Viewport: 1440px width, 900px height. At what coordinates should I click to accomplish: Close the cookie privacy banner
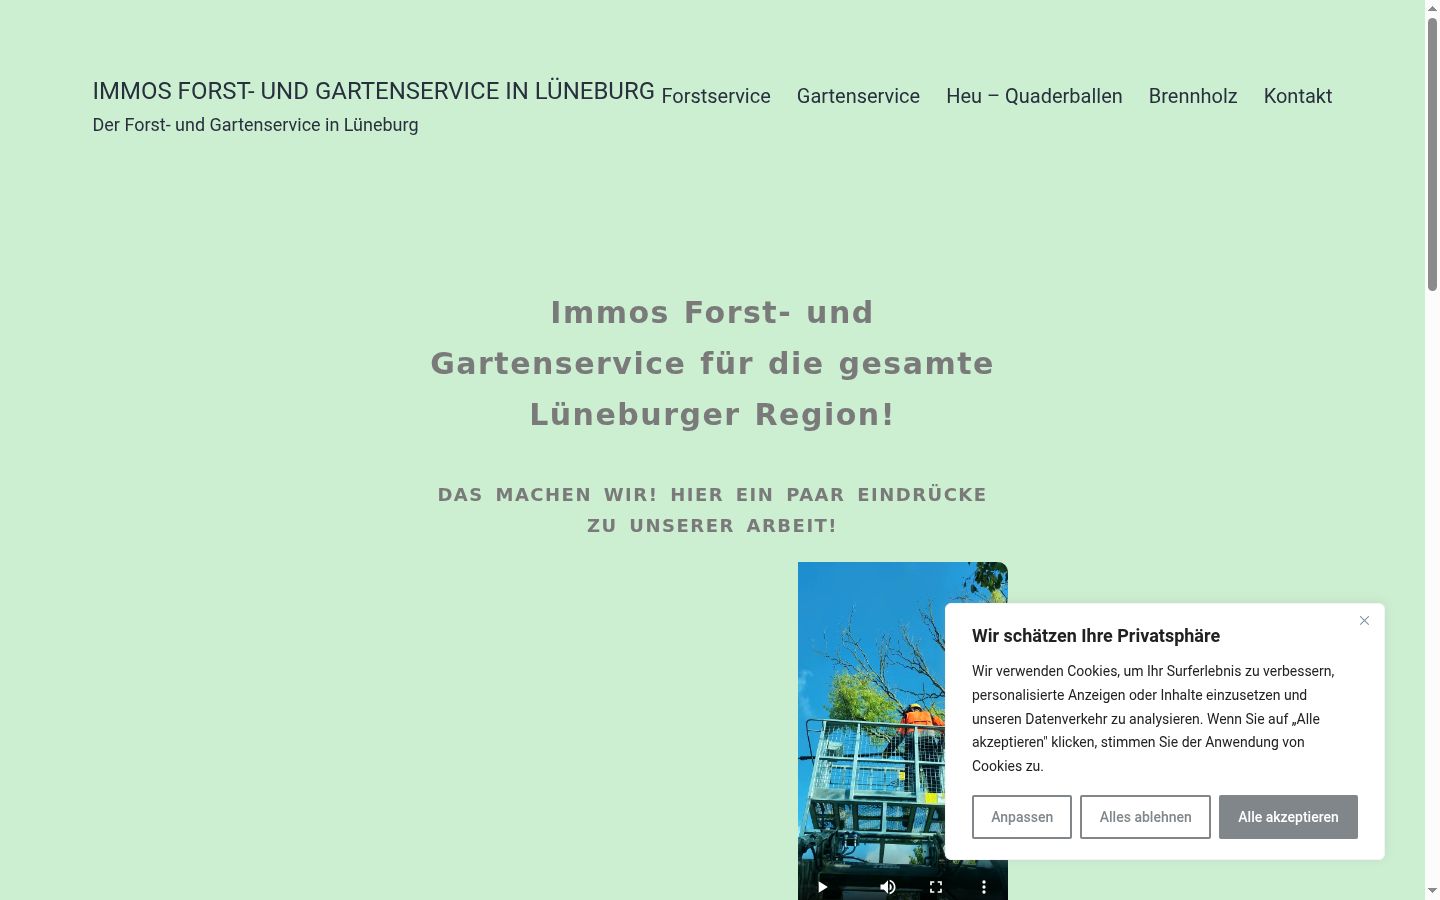(1364, 621)
